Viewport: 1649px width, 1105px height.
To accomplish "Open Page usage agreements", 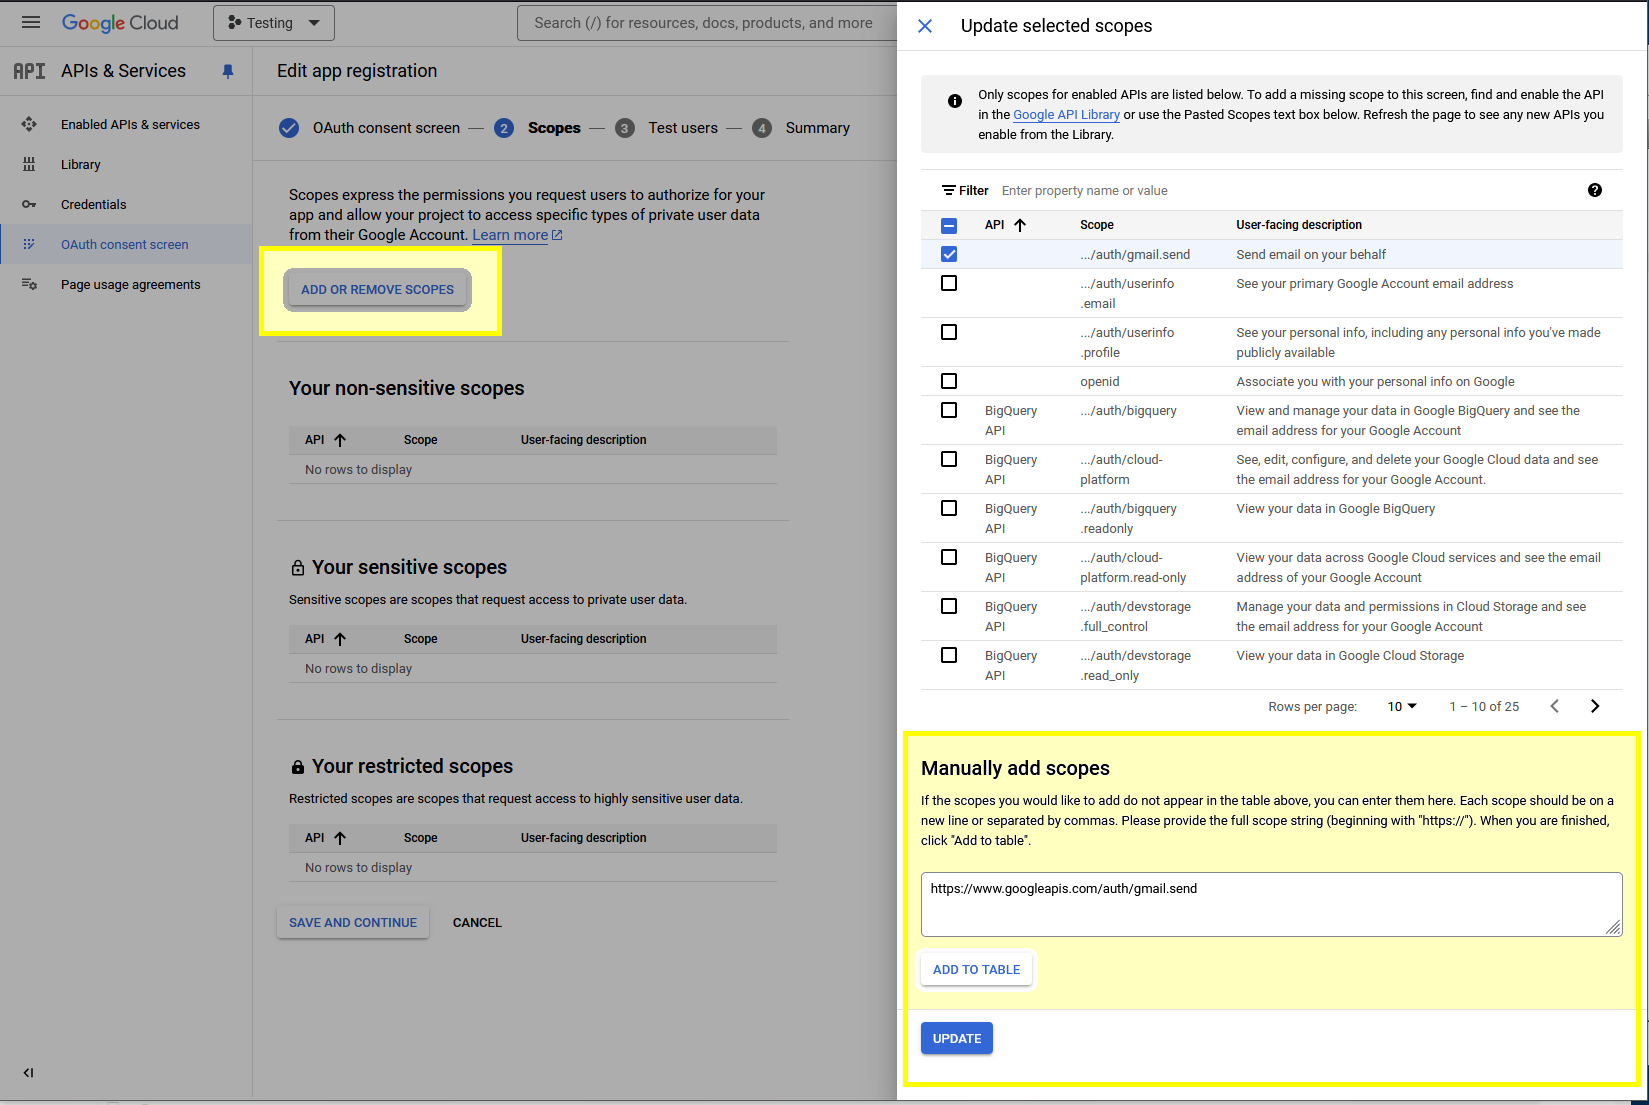I will tap(131, 284).
